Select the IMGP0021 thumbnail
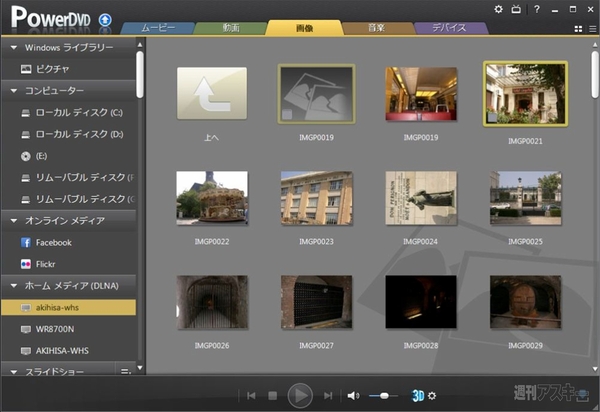 (525, 94)
